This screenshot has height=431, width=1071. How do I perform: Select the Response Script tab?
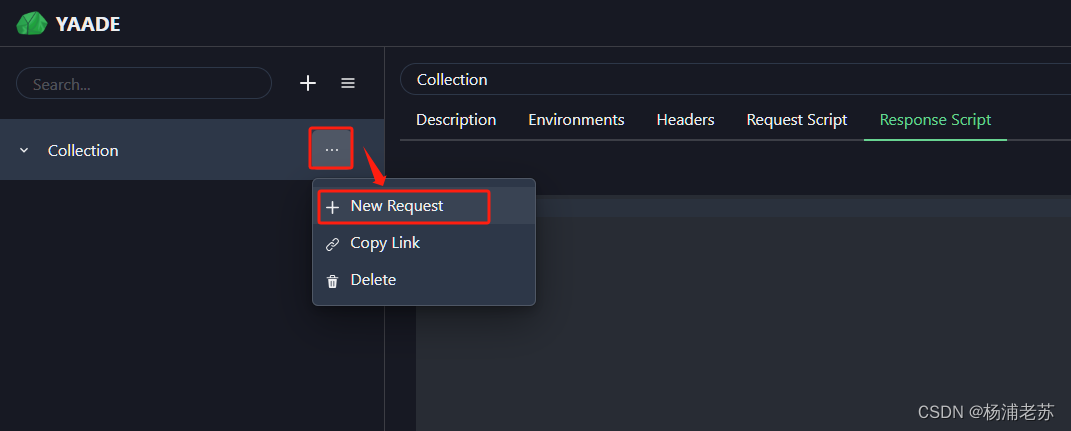[936, 120]
